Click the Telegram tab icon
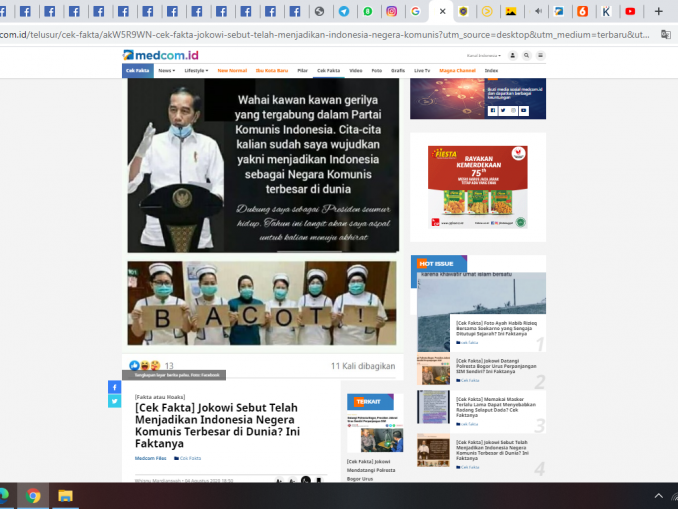The image size is (678, 509). [x=344, y=12]
